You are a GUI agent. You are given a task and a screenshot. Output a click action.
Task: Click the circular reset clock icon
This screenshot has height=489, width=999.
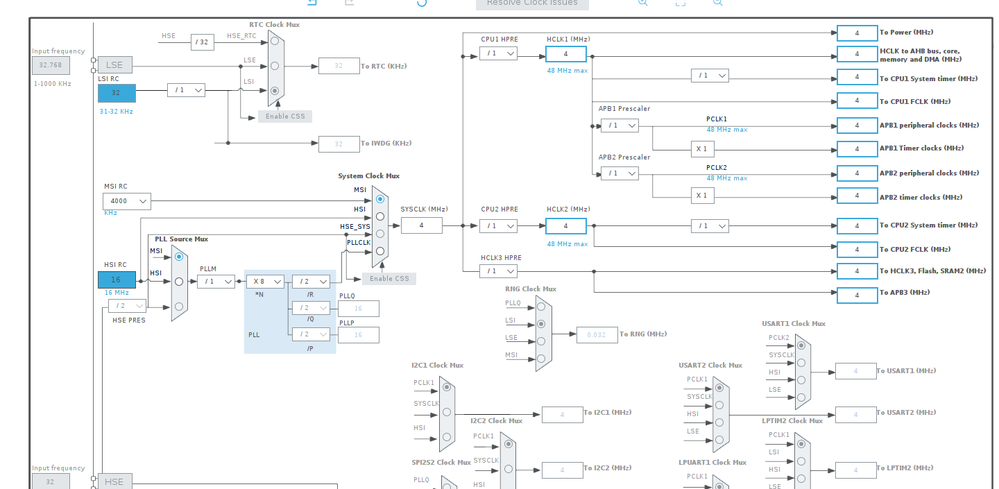click(x=422, y=3)
